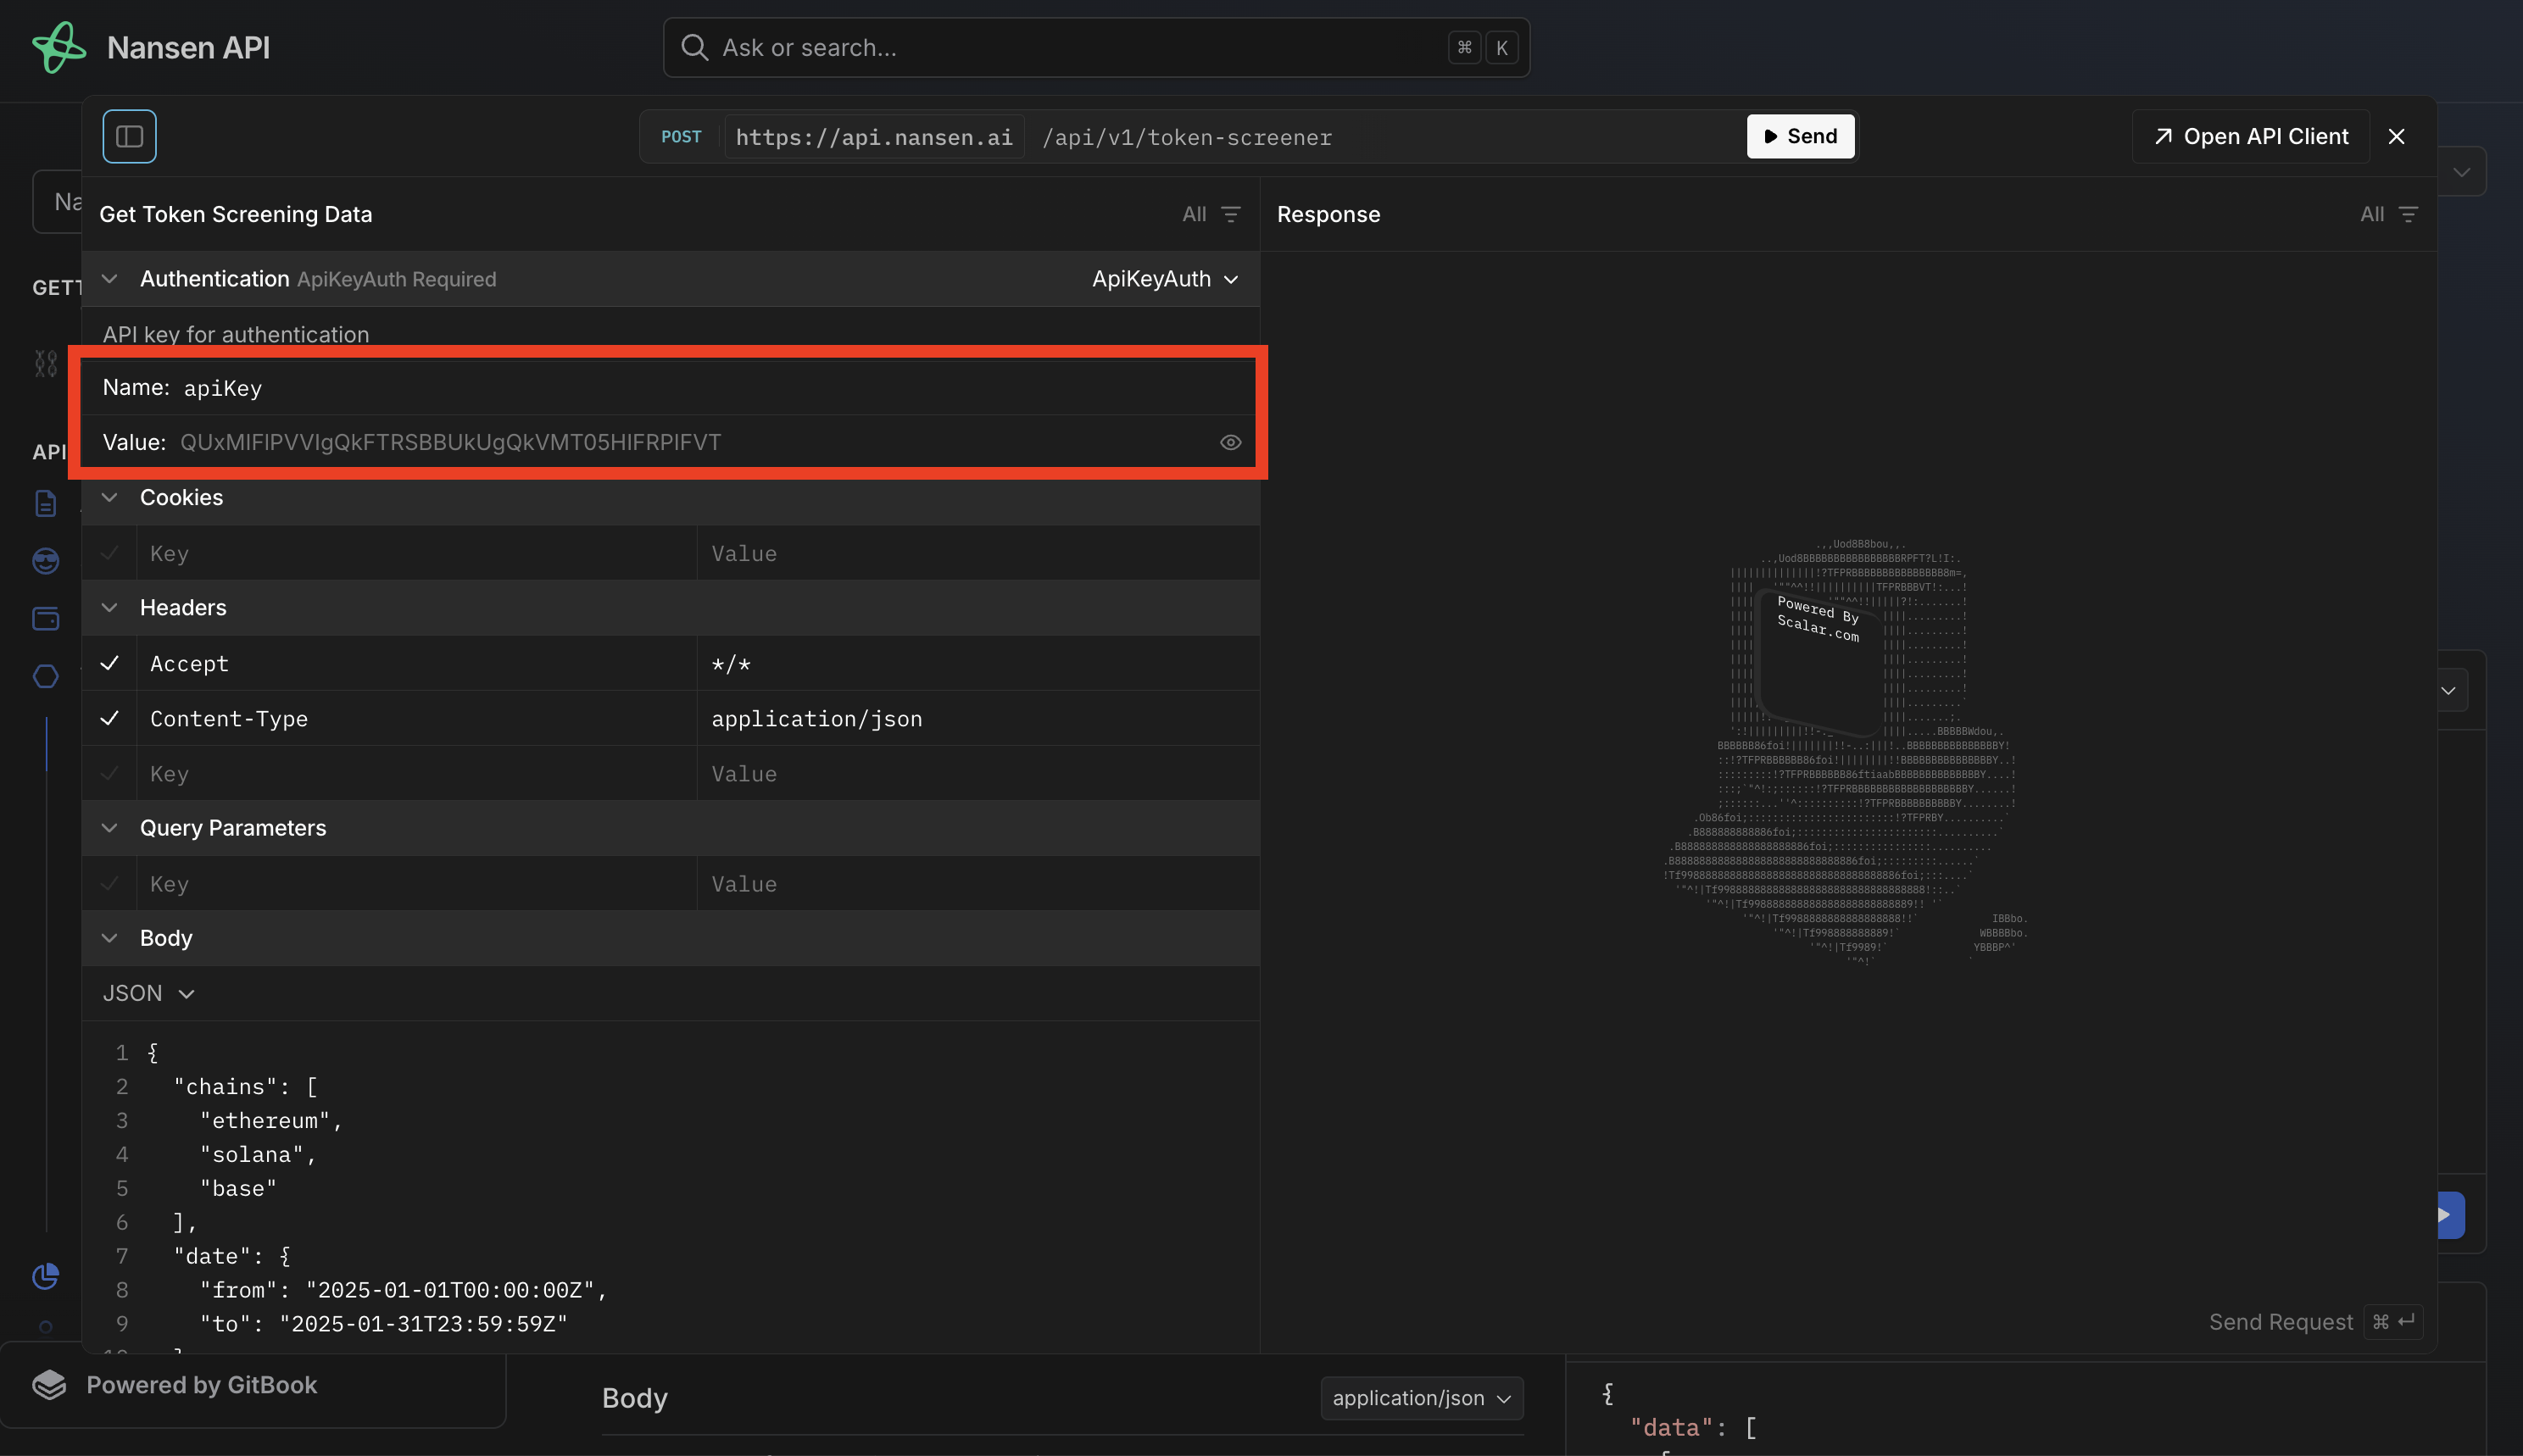
Task: Collapse the Cookies section
Action: click(110, 497)
